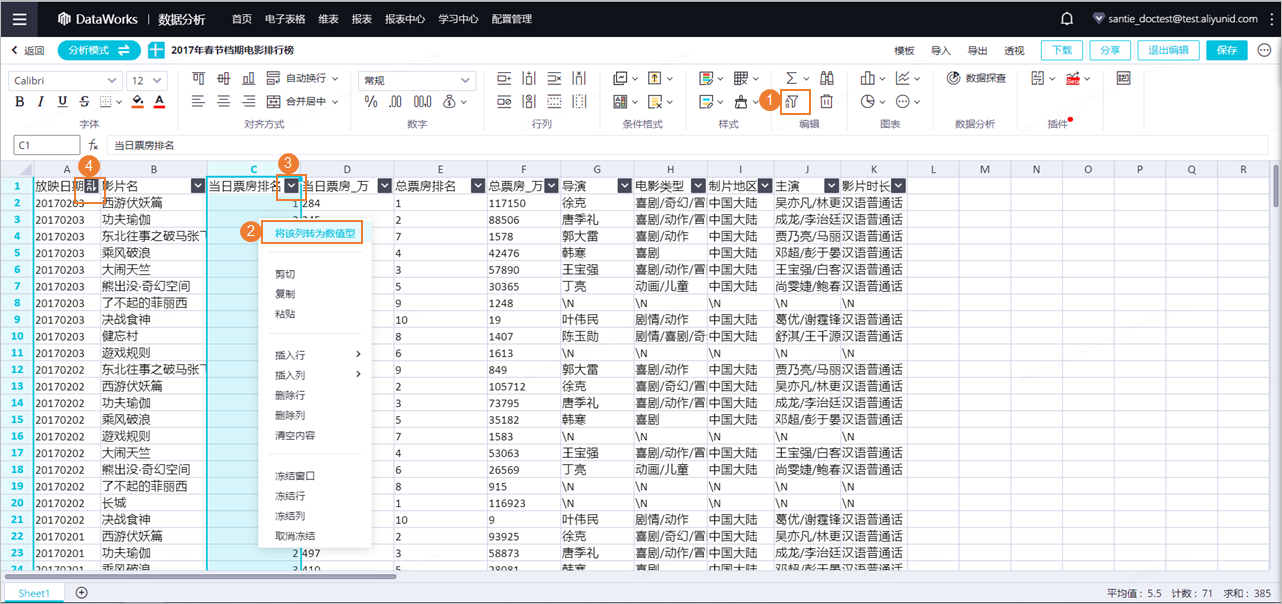1282x604 pixels.
Task: Select 复制 in the context menu
Action: pos(286,294)
